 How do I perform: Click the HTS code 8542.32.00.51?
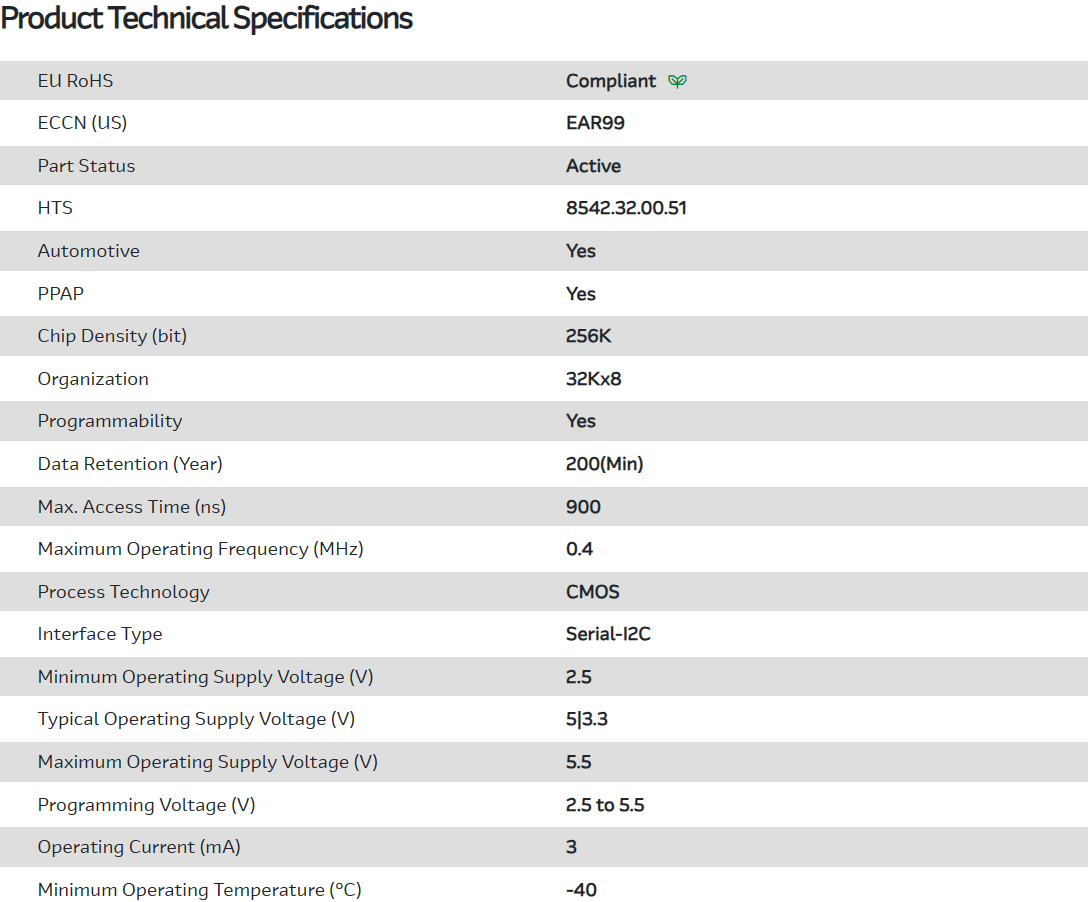(x=626, y=208)
